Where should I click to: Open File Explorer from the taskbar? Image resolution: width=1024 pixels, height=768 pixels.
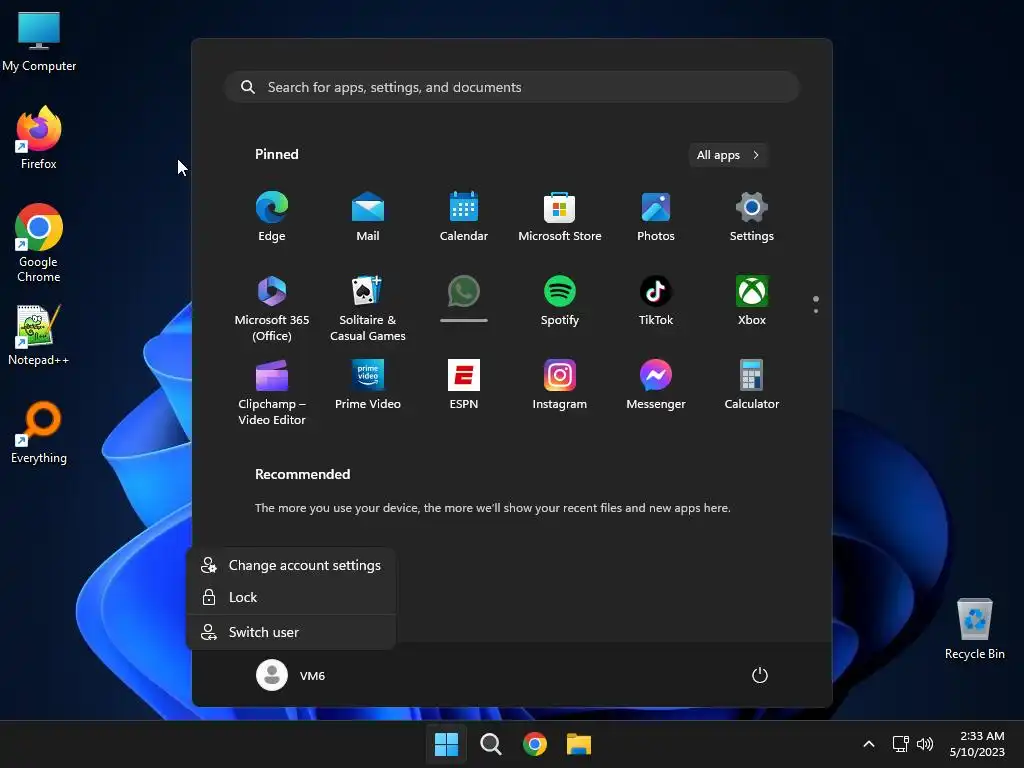coord(579,744)
